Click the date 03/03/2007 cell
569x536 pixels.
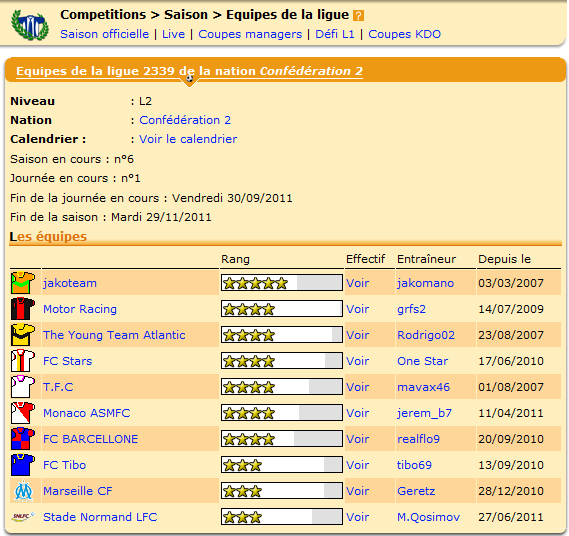point(511,283)
